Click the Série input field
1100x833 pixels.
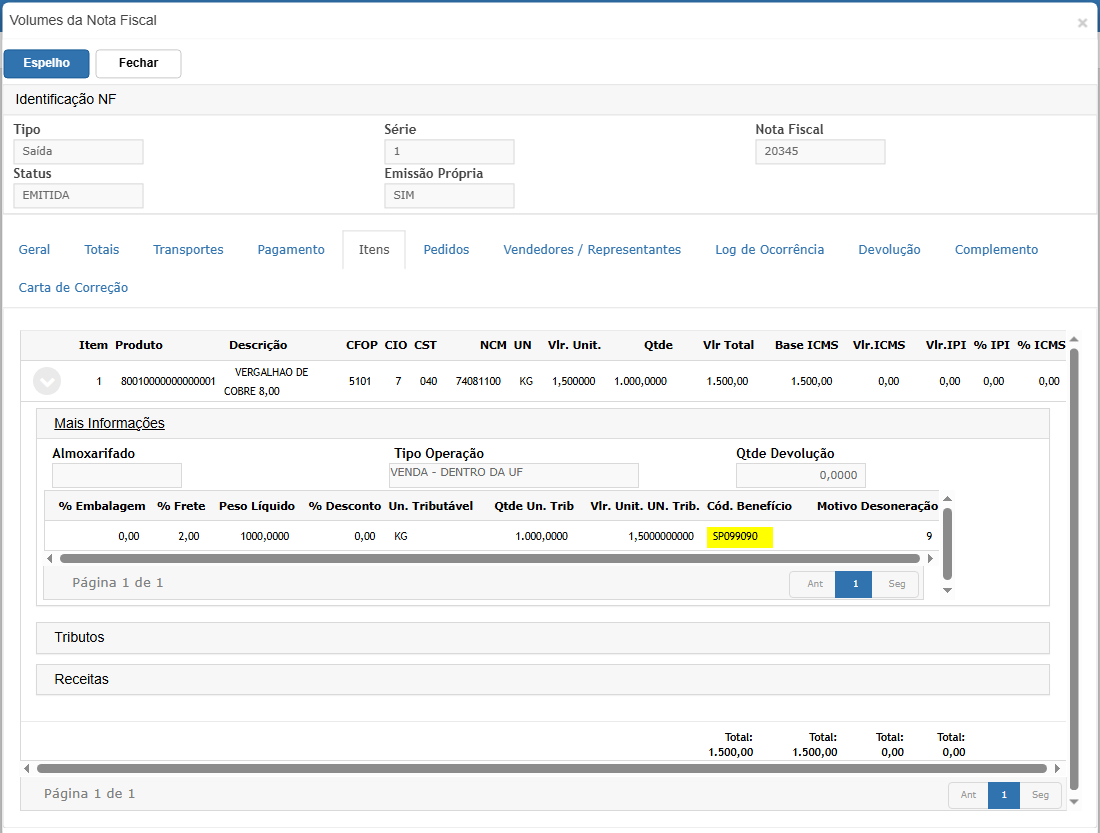click(x=449, y=152)
